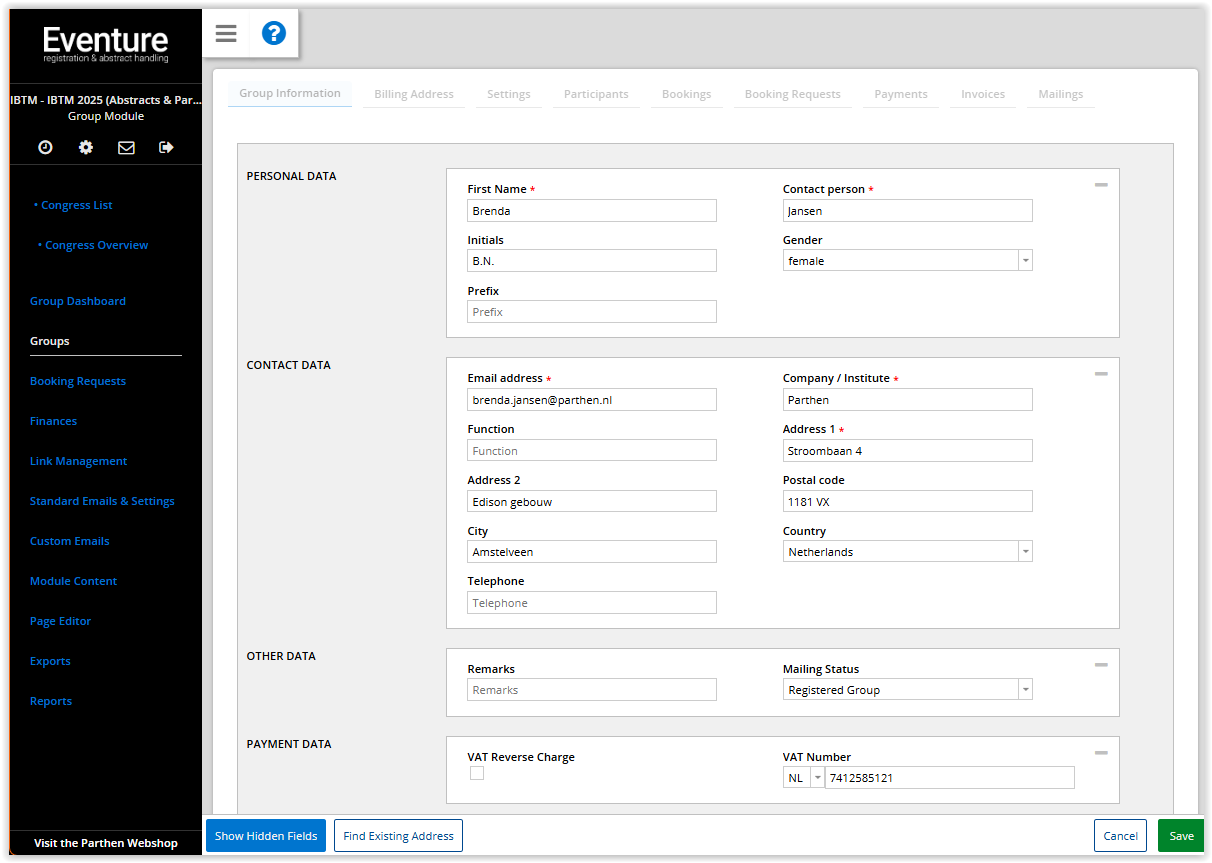Click the clock history icon in sidebar
The image size is (1212, 863).
[x=46, y=147]
